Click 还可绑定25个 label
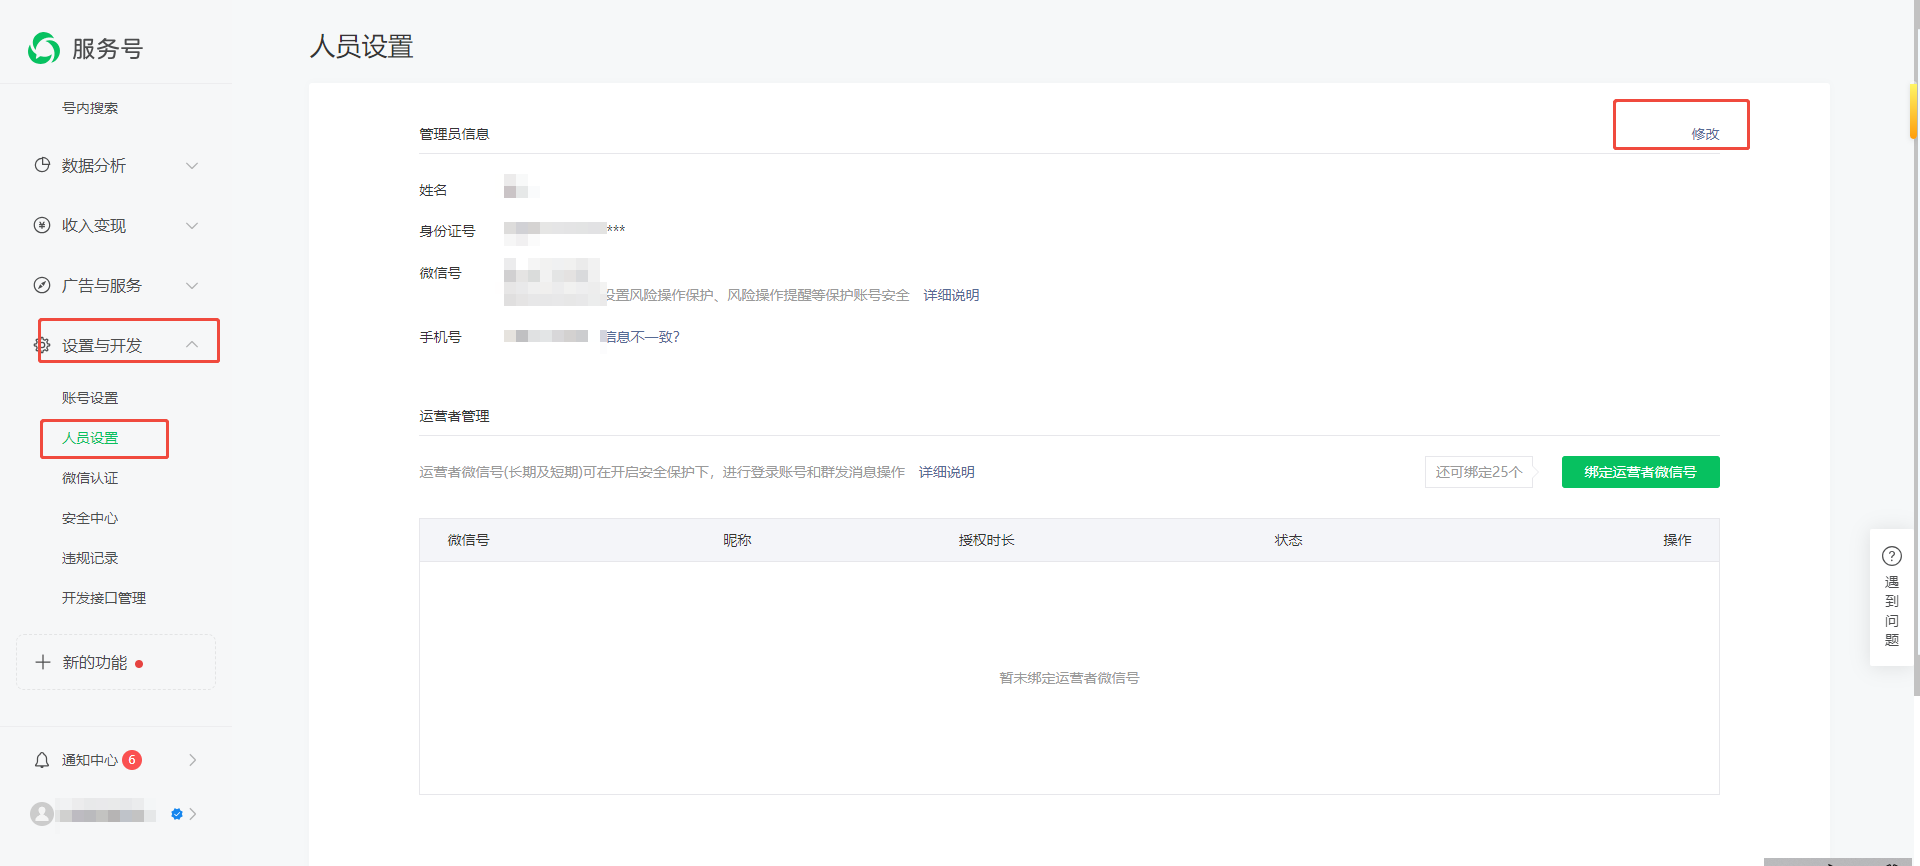1920x866 pixels. pyautogui.click(x=1479, y=472)
